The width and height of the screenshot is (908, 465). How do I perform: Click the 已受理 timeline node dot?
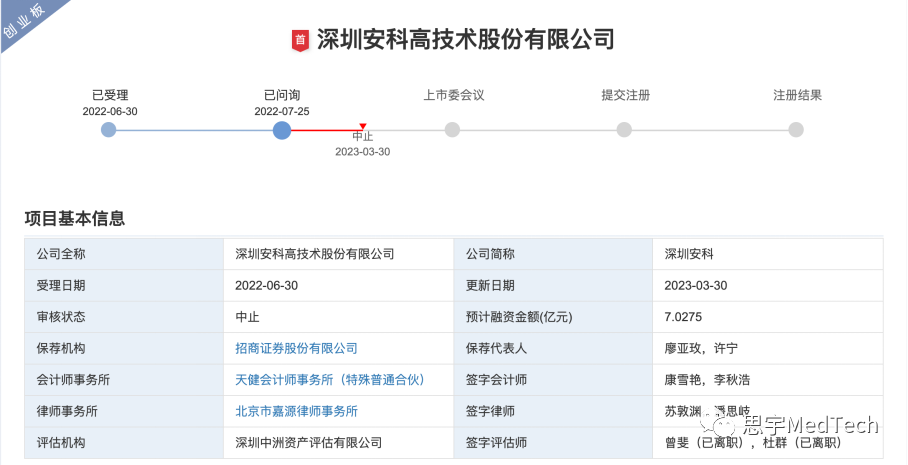point(109,130)
